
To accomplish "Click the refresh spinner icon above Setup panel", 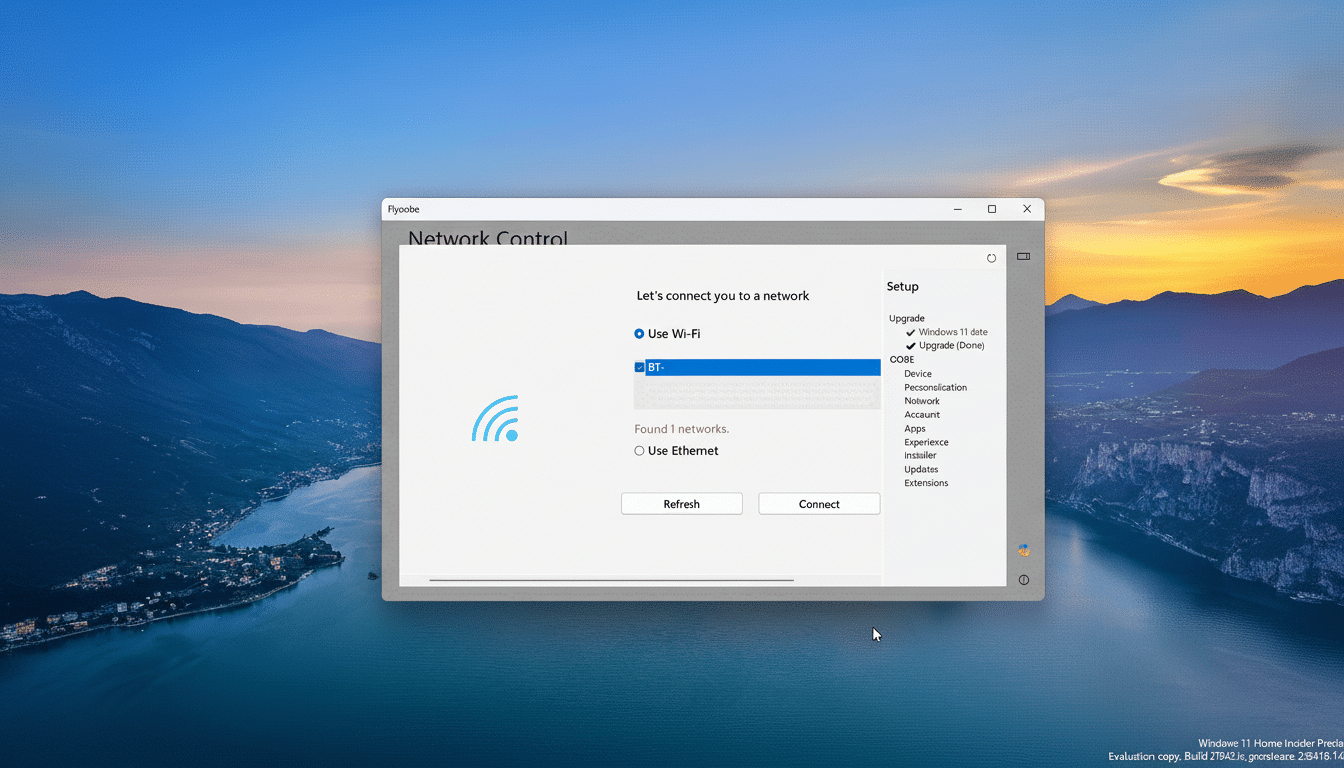I will tap(991, 257).
